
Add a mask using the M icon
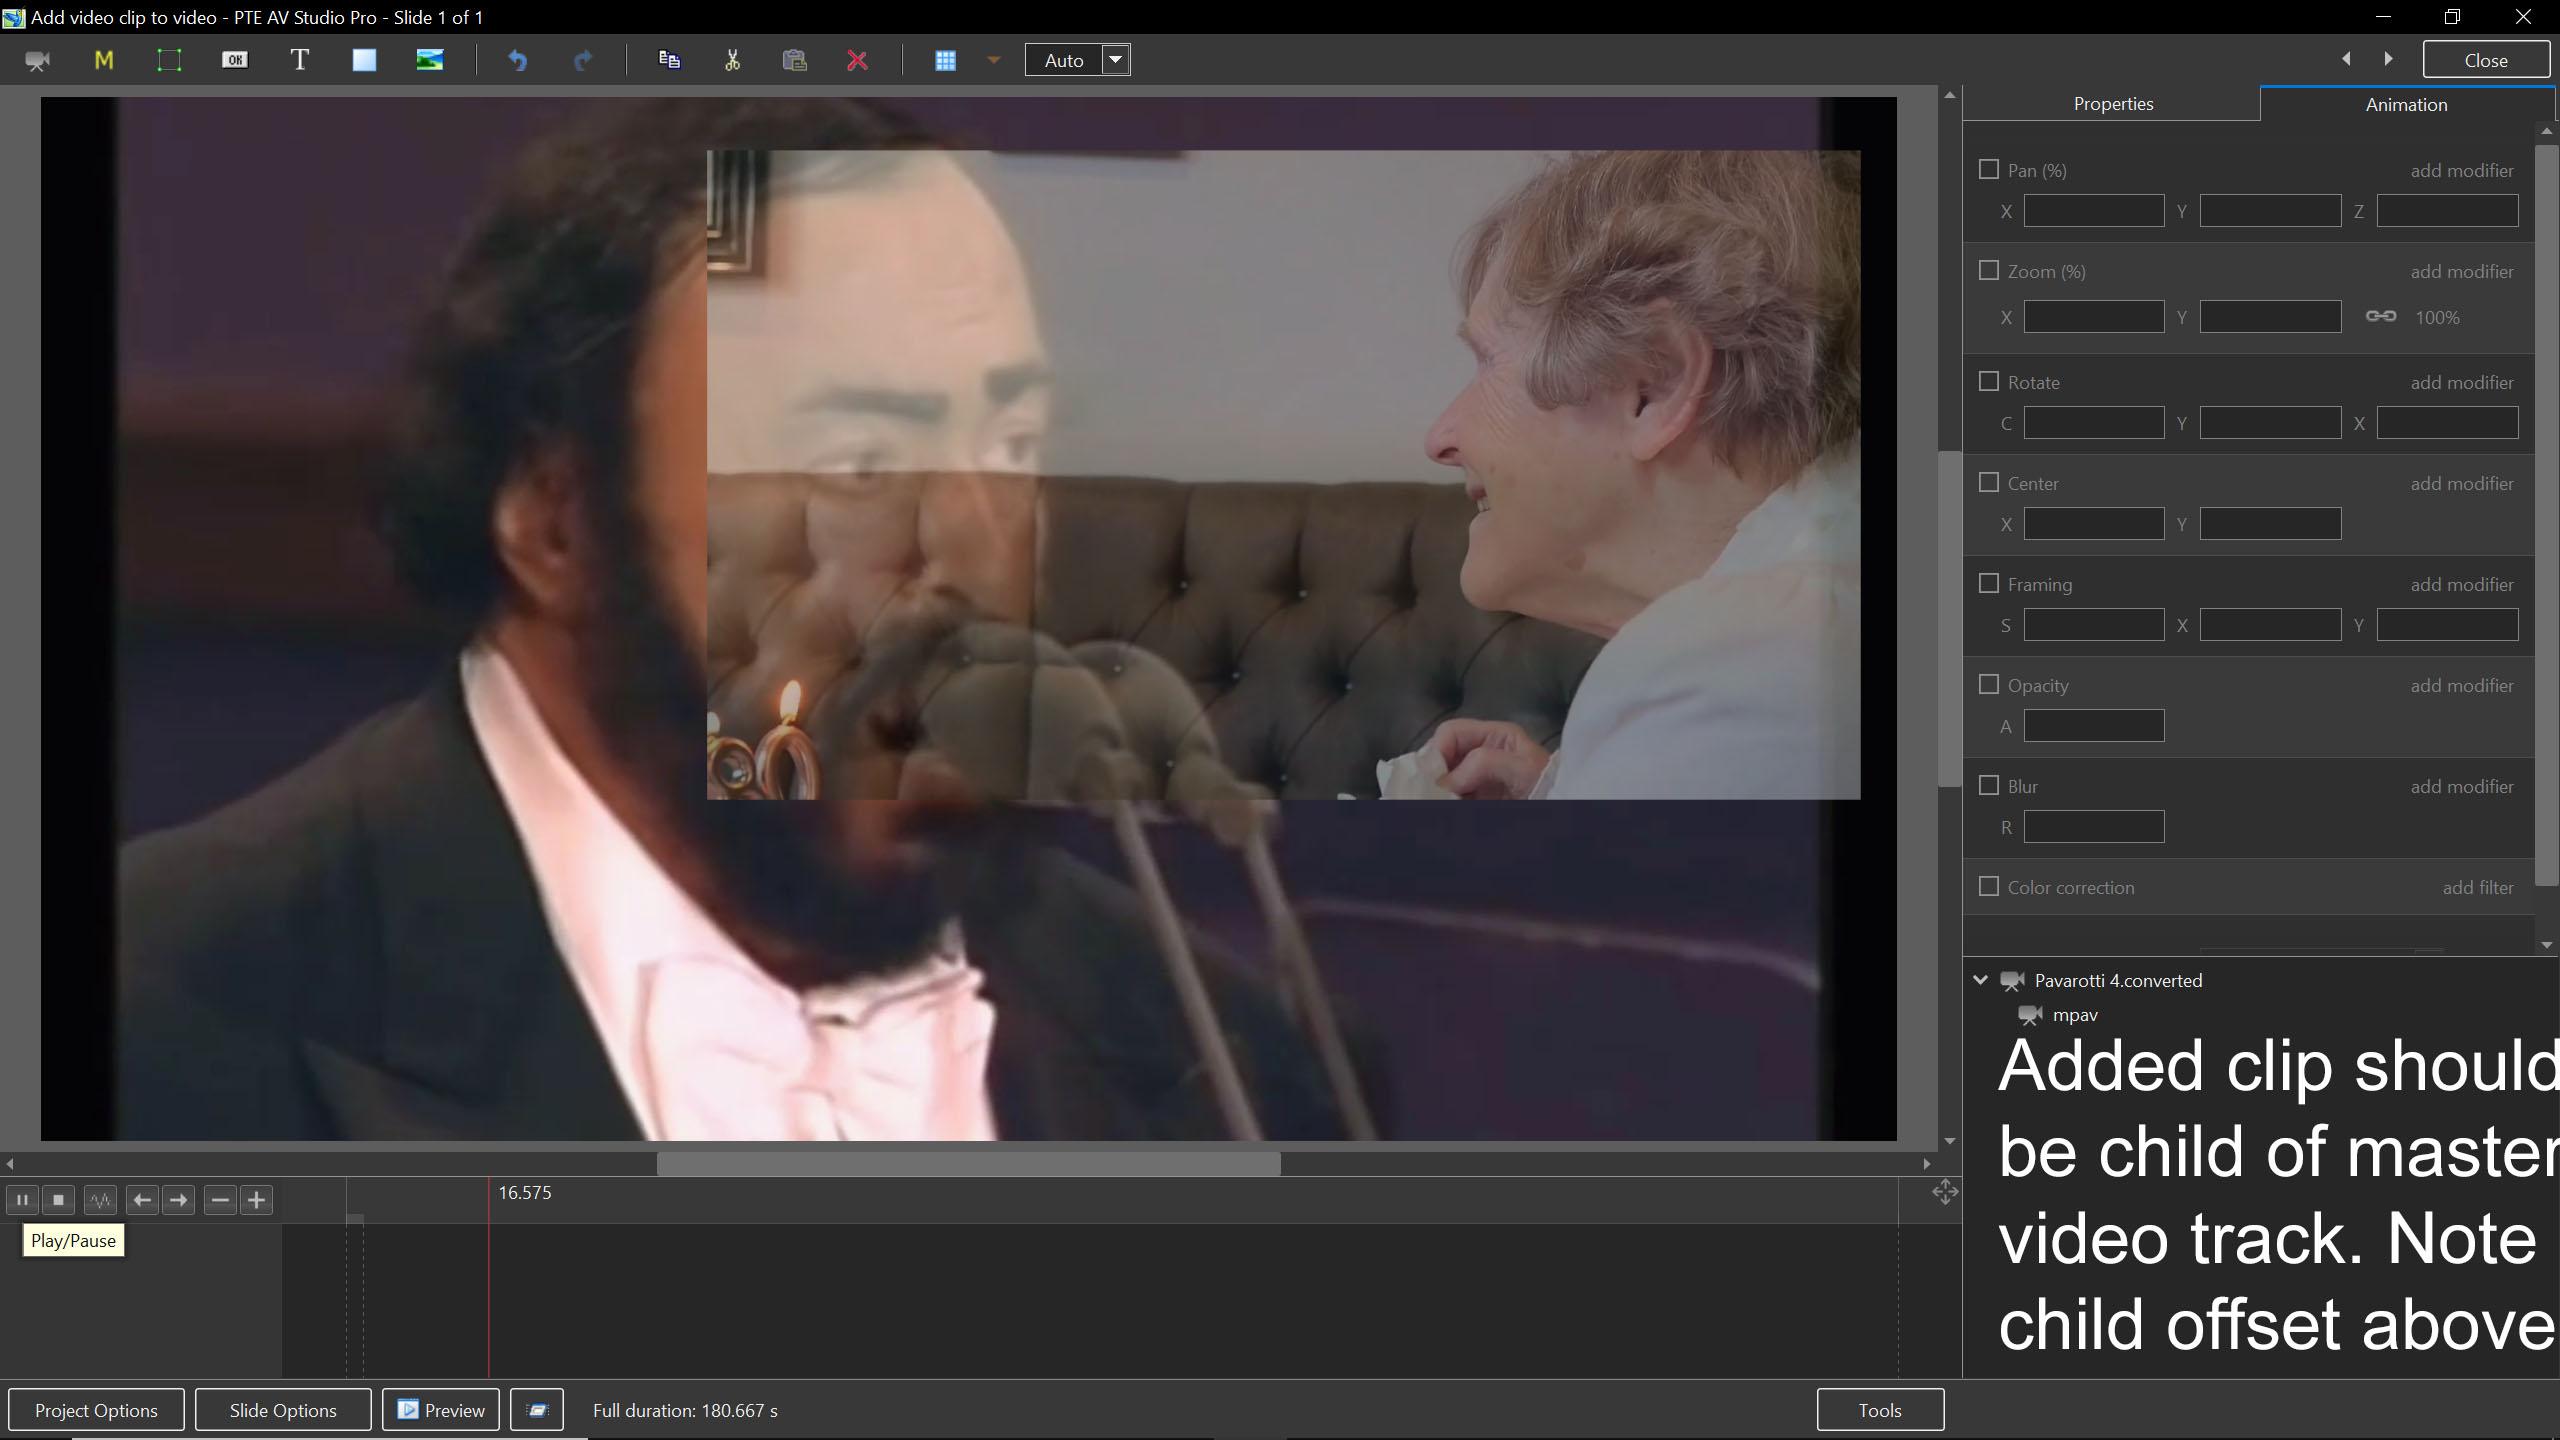pos(104,61)
